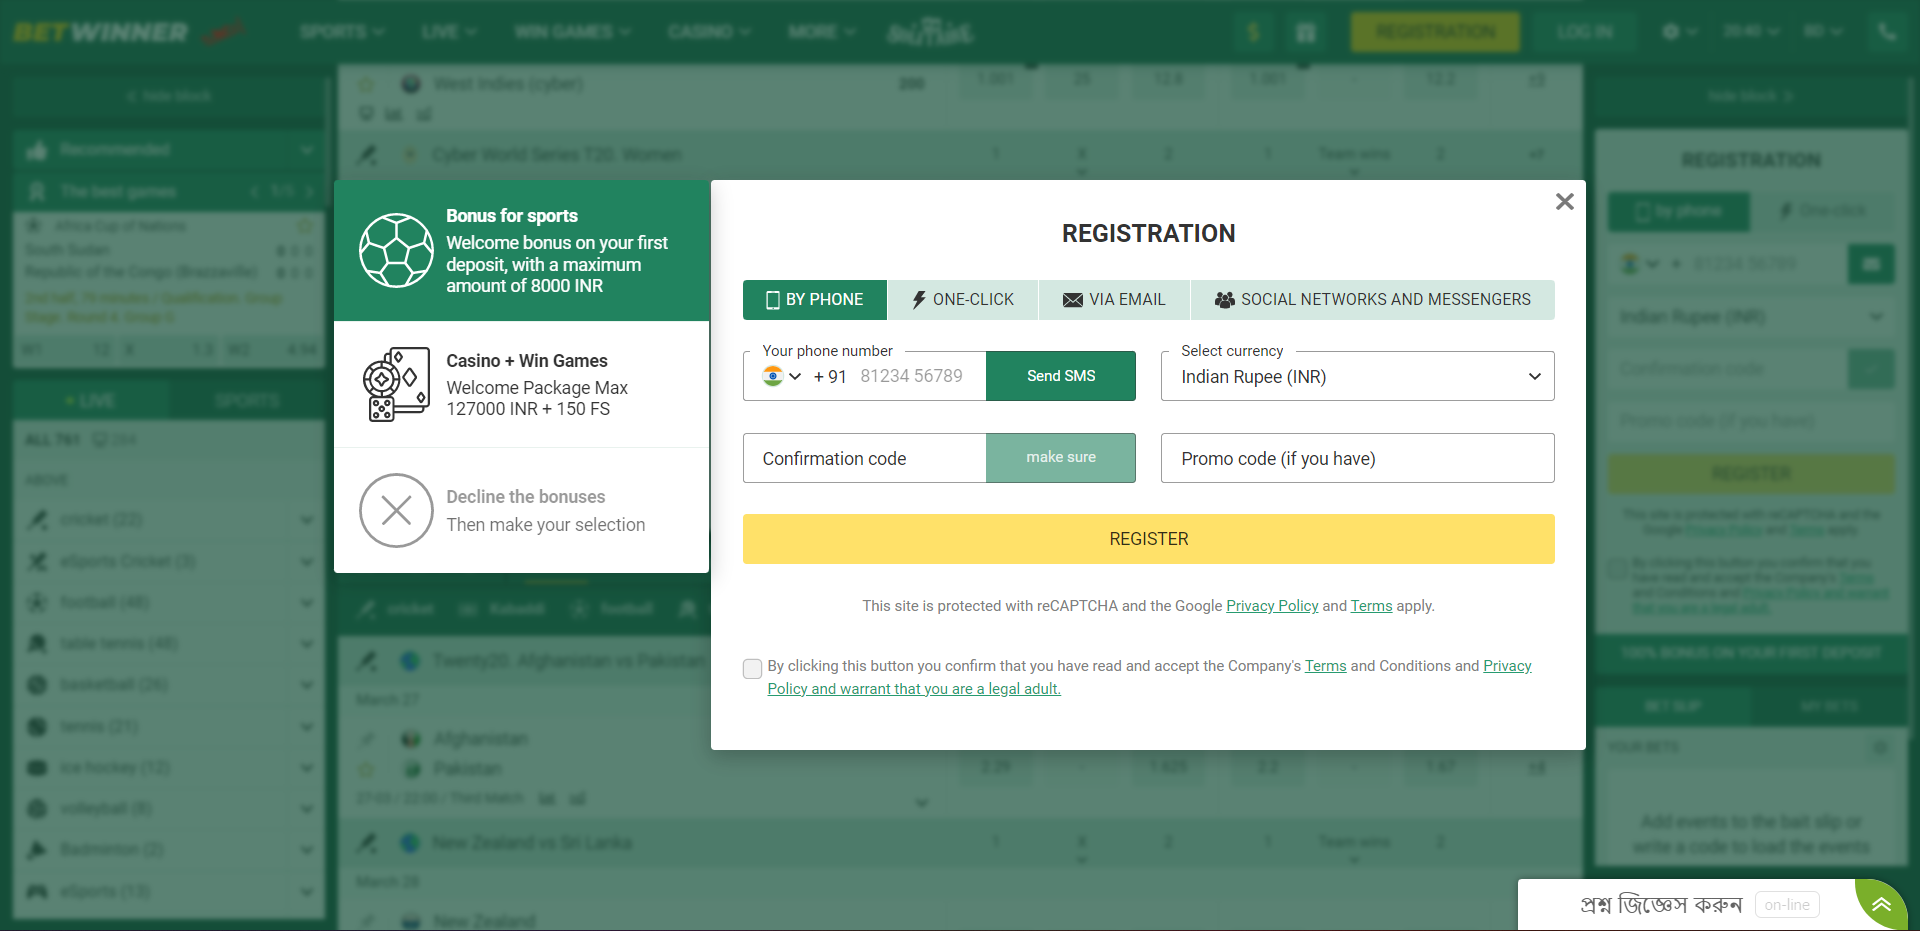Click the header REGISTRATION button

point(1435,32)
